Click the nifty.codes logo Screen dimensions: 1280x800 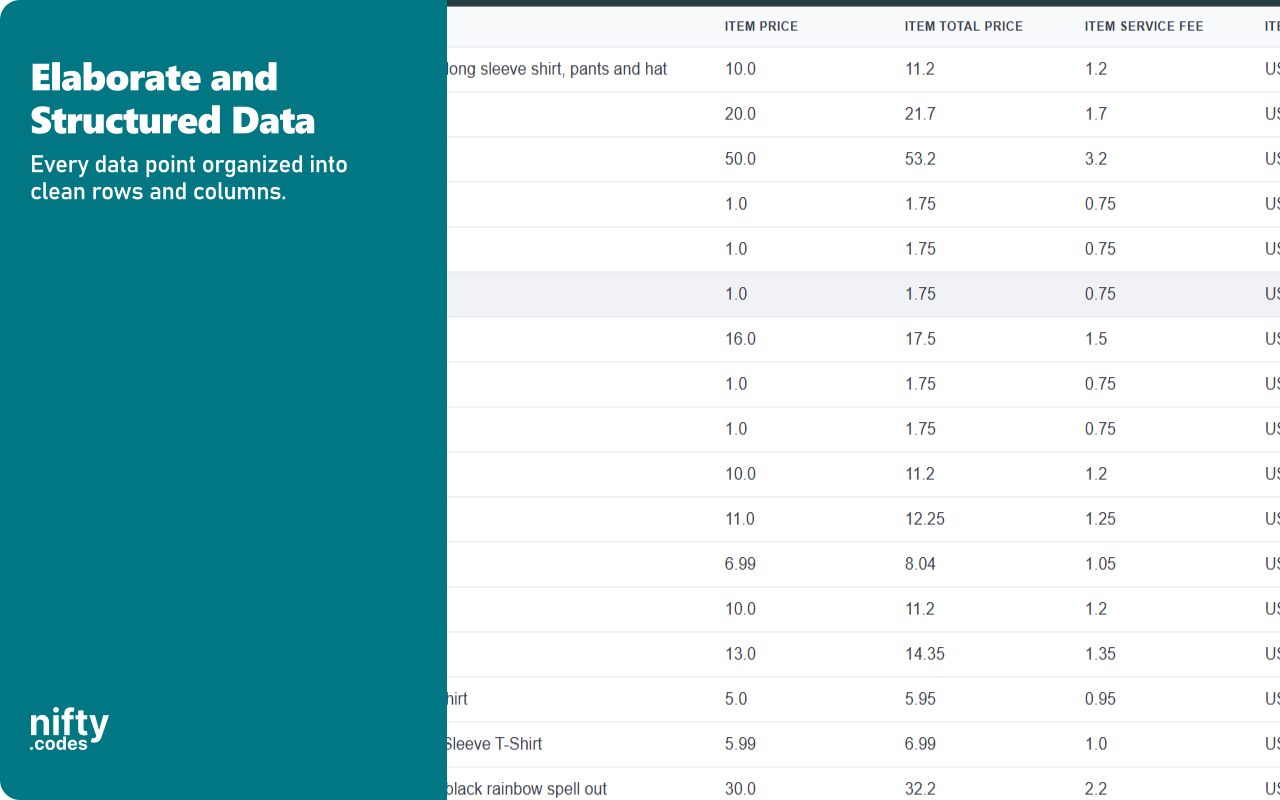[x=69, y=730]
